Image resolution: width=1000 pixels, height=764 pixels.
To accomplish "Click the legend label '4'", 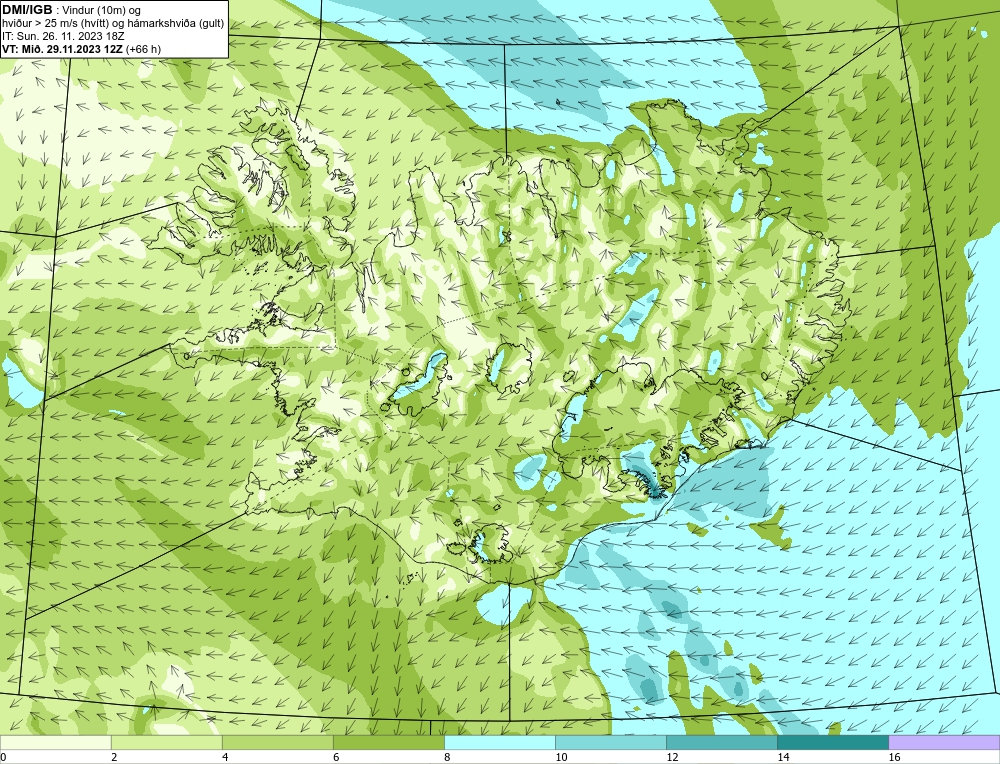I will 225,758.
